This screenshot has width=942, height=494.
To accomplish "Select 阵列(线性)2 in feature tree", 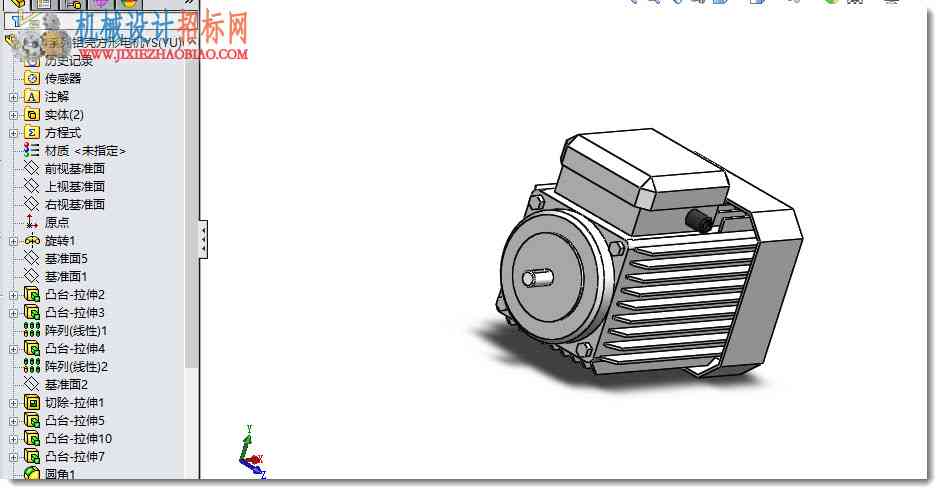I will click(x=76, y=366).
